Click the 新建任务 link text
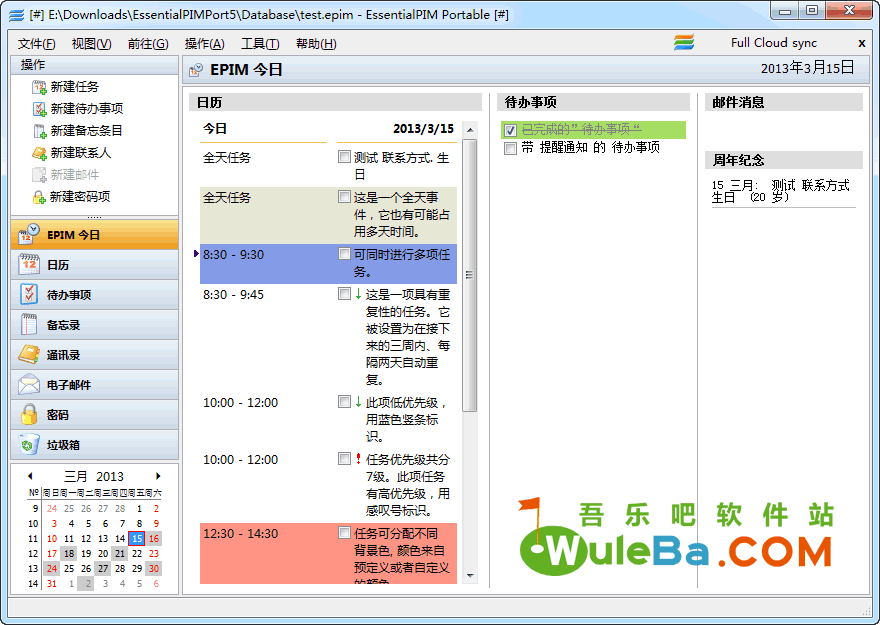Screen dimensions: 880x625 tap(75, 87)
